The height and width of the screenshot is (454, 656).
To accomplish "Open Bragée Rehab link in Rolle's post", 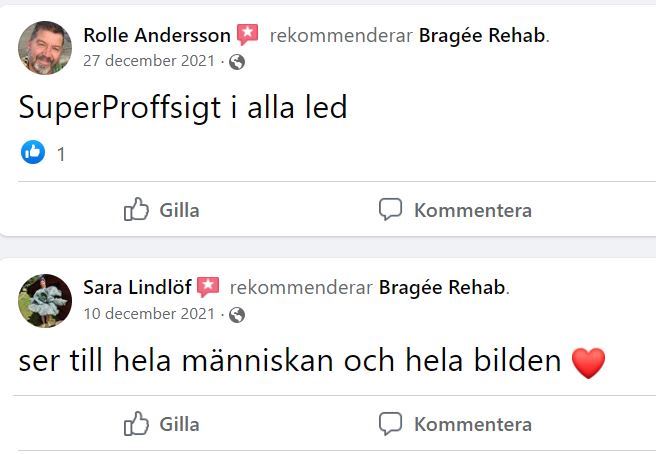I will pyautogui.click(x=482, y=36).
